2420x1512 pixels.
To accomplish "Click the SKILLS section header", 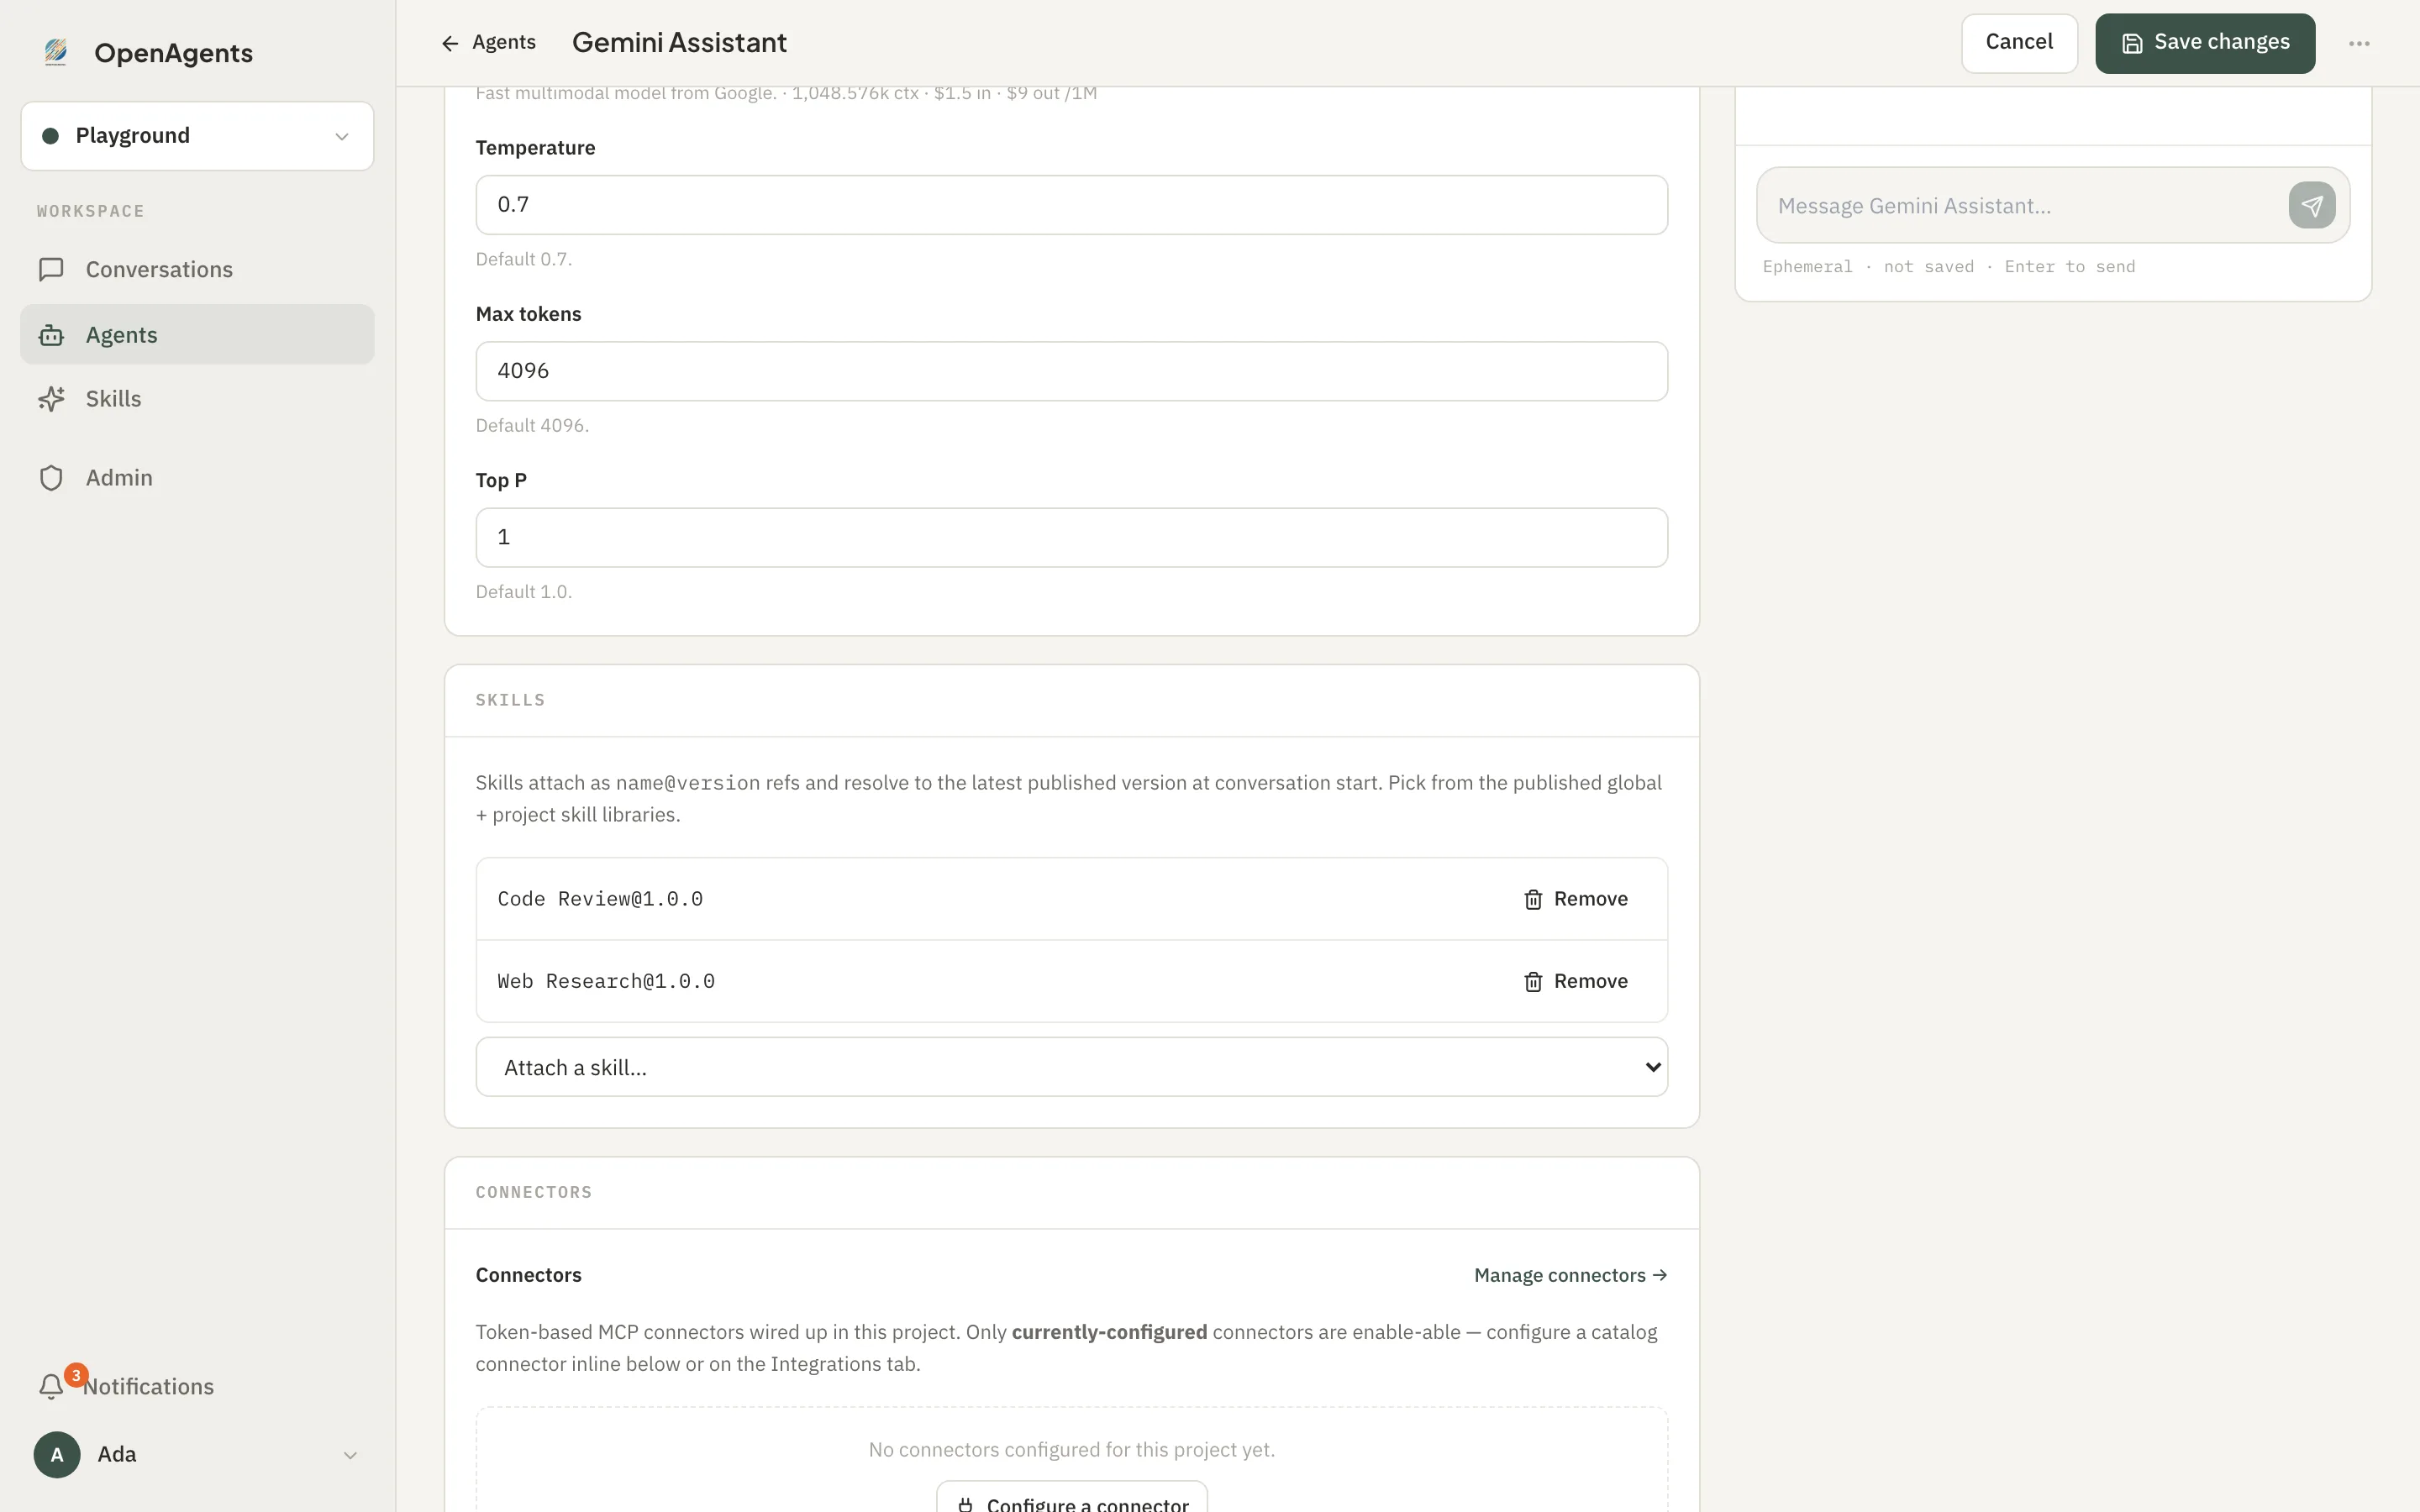I will pos(510,700).
